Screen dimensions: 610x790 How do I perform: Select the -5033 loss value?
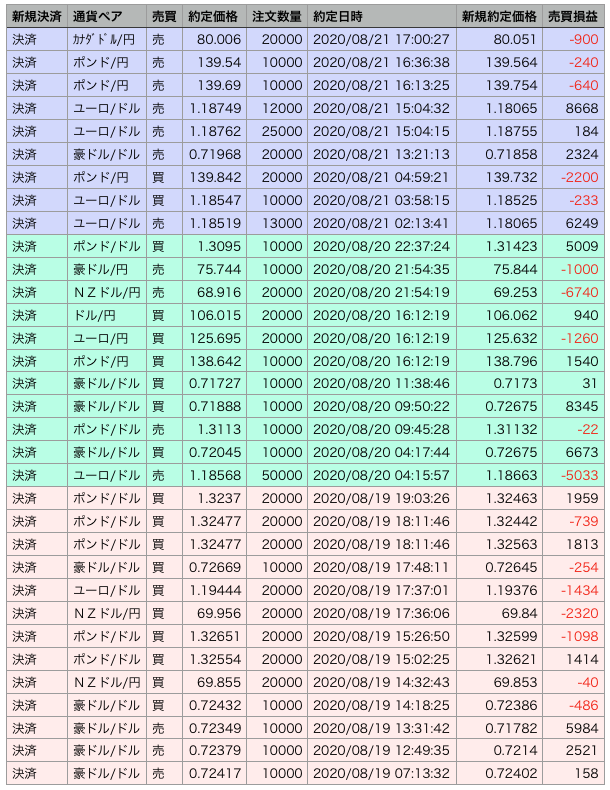pyautogui.click(x=577, y=475)
